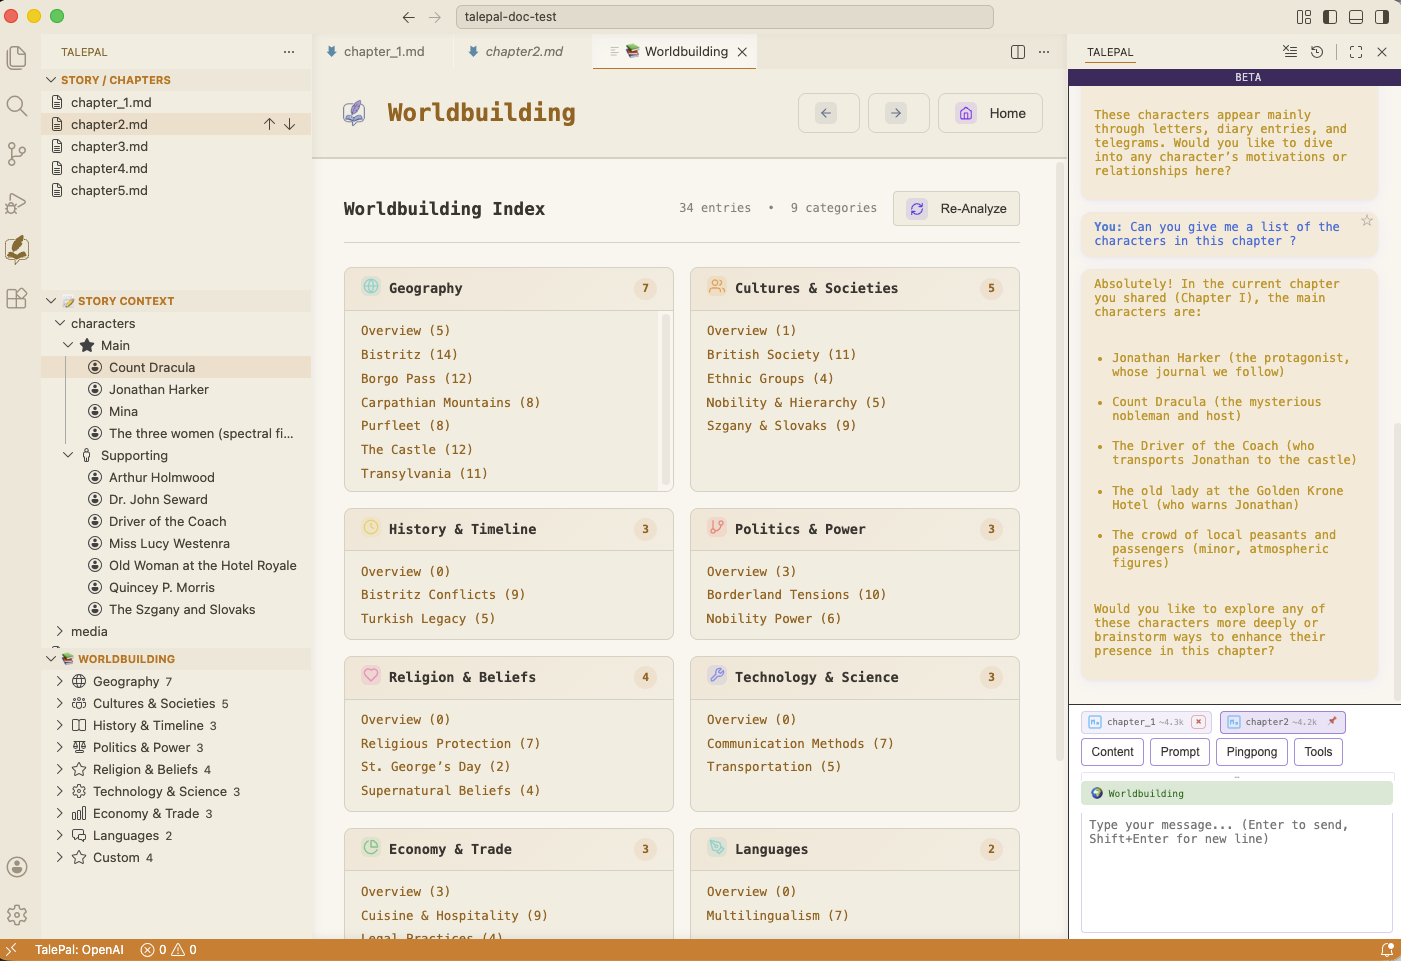Open errors and warnings in status bar
The width and height of the screenshot is (1401, 961).
click(x=168, y=950)
